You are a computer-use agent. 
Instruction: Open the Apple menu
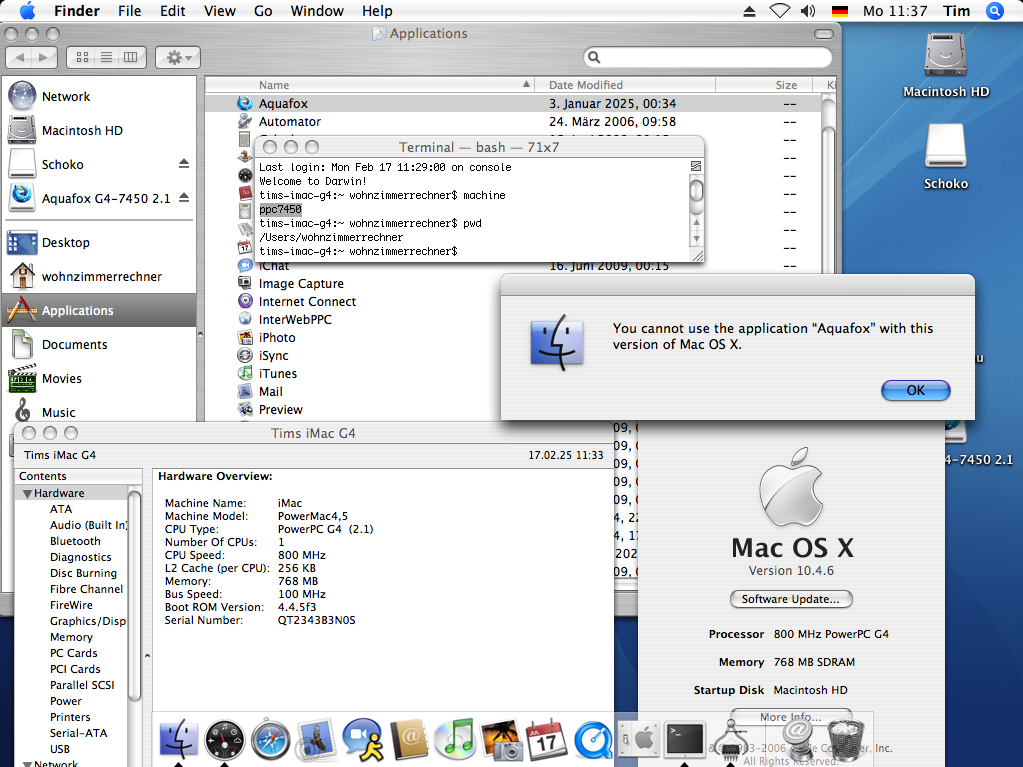[x=27, y=10]
